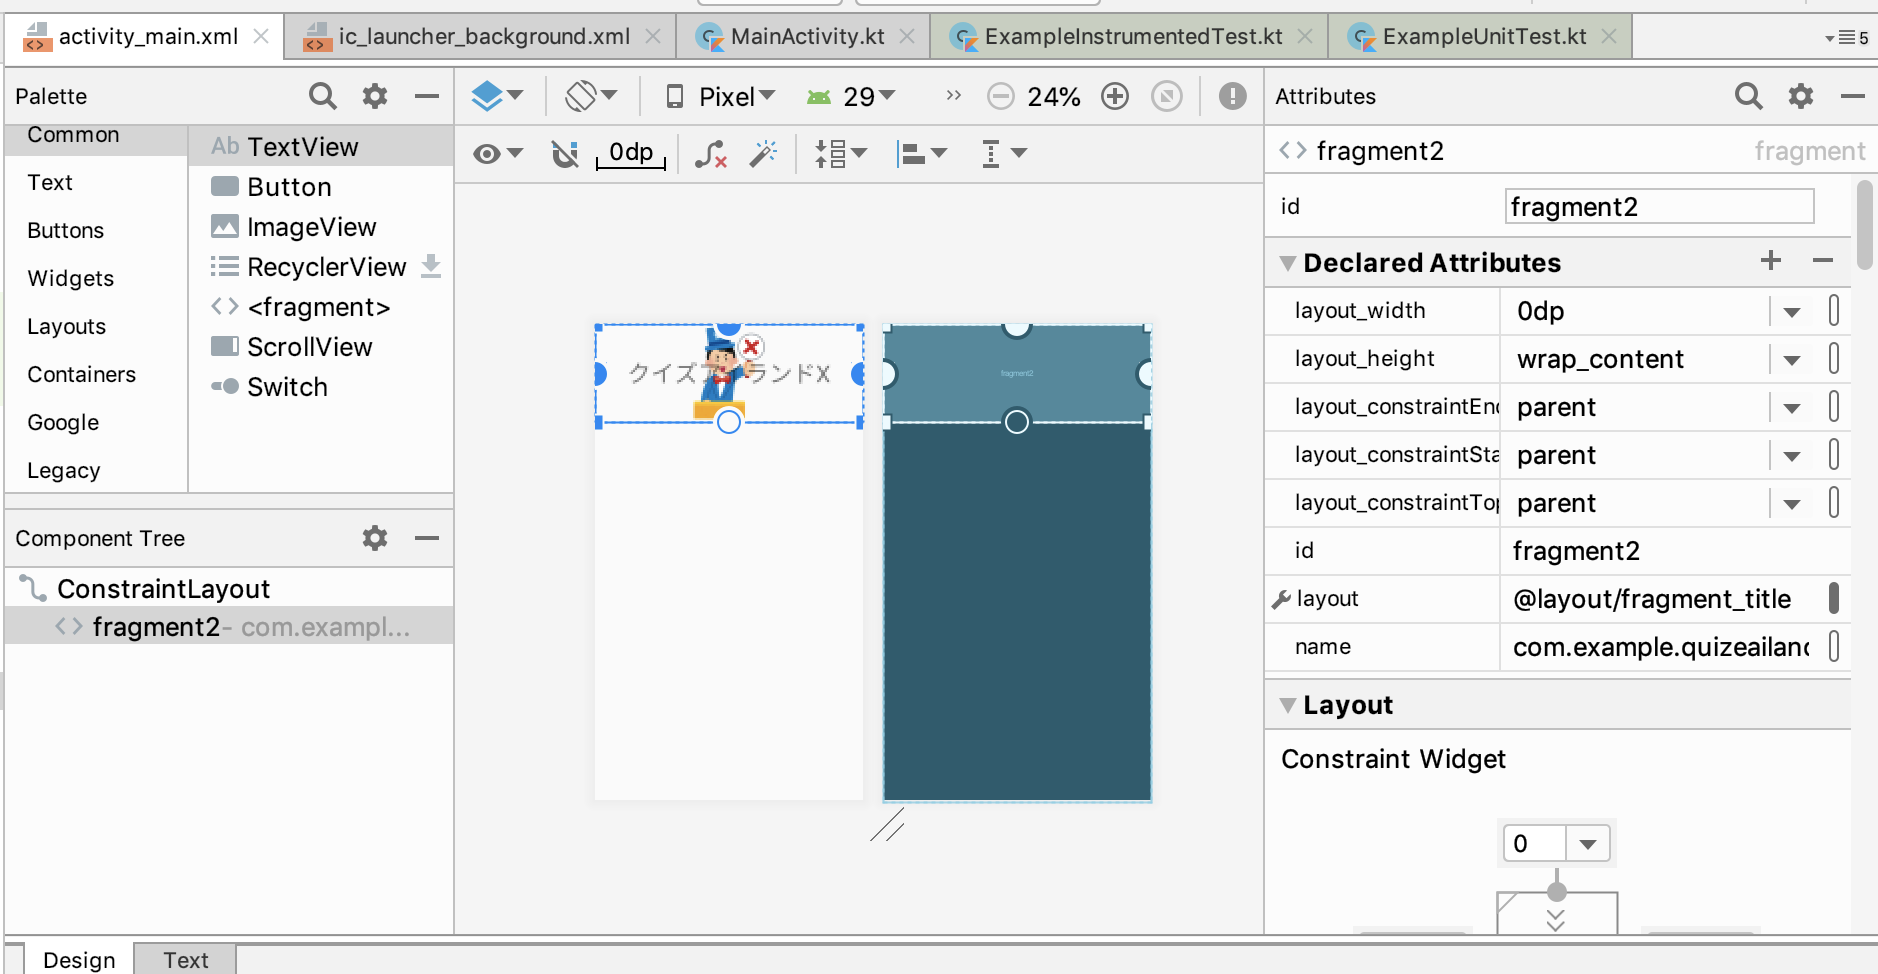The width and height of the screenshot is (1878, 974).
Task: Open align options dropdown
Action: pyautogui.click(x=922, y=154)
